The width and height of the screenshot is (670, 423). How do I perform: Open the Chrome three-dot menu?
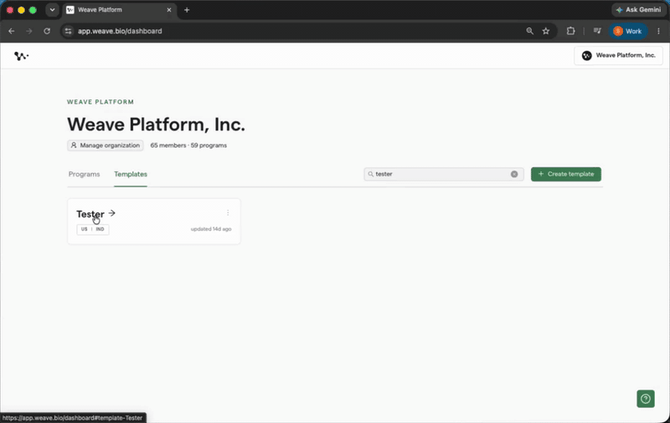[658, 31]
